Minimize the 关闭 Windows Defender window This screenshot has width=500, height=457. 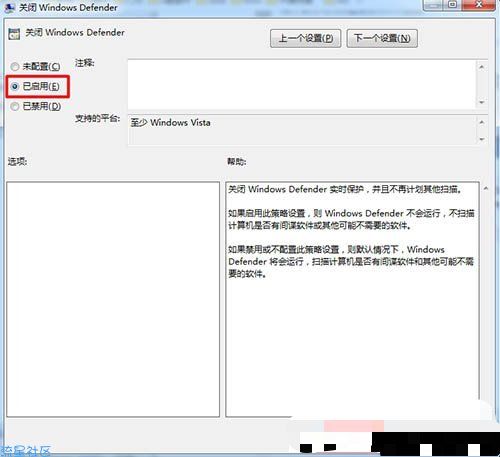435,5
